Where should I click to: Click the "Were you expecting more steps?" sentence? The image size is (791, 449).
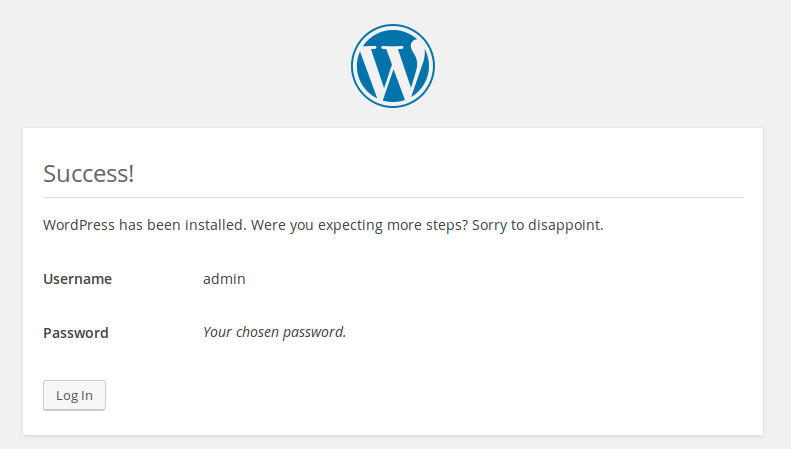pos(360,225)
